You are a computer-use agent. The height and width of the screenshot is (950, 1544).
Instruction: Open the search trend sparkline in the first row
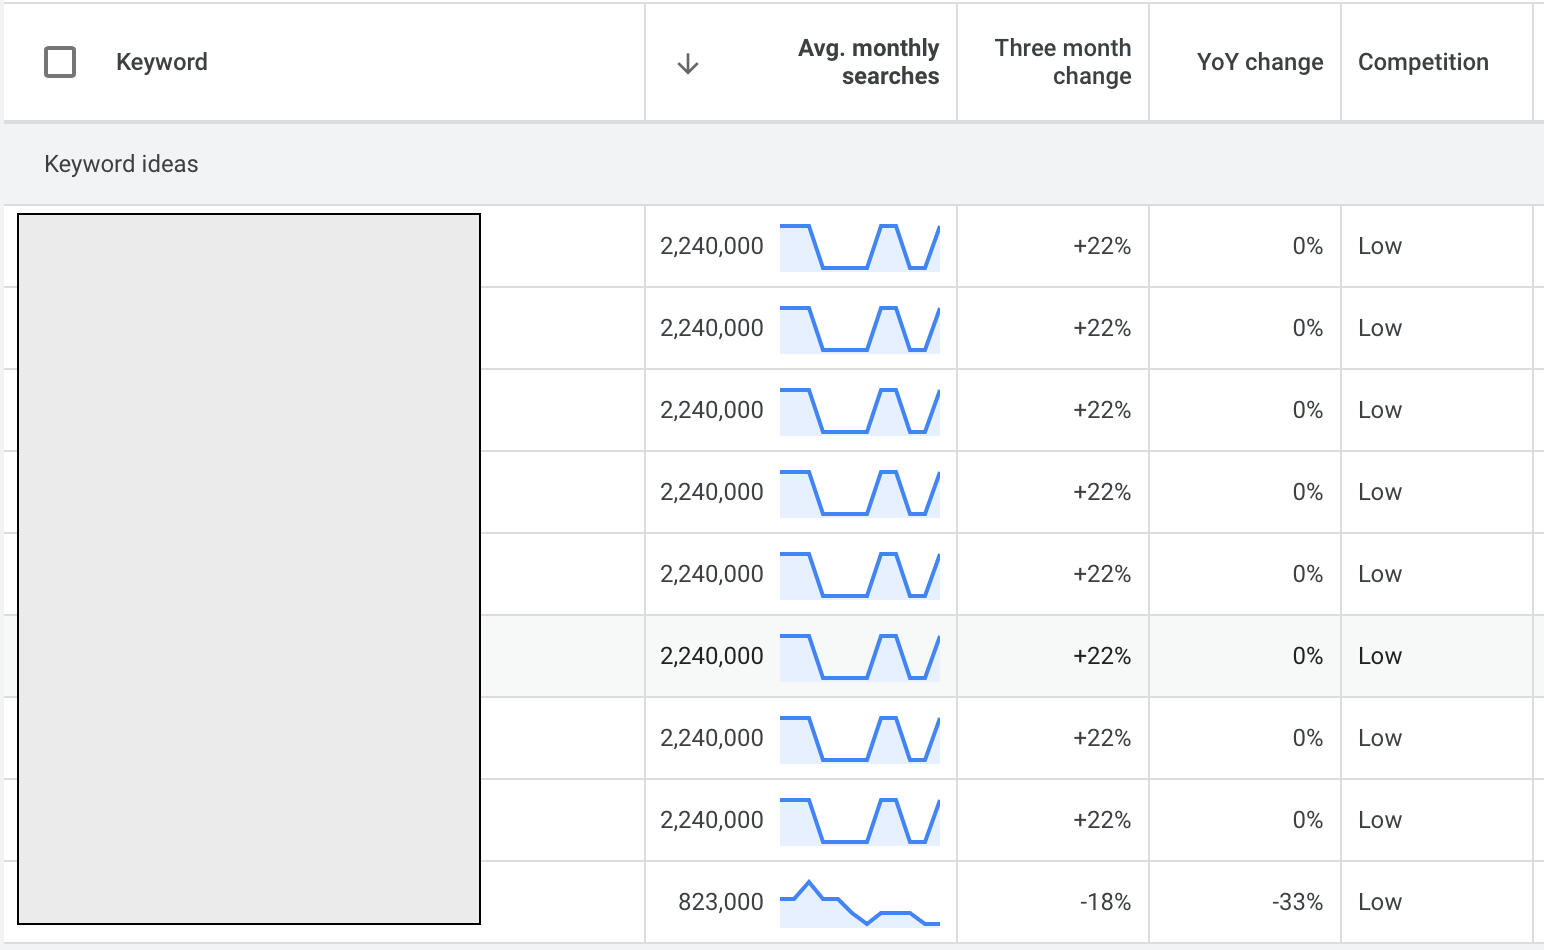coord(860,246)
